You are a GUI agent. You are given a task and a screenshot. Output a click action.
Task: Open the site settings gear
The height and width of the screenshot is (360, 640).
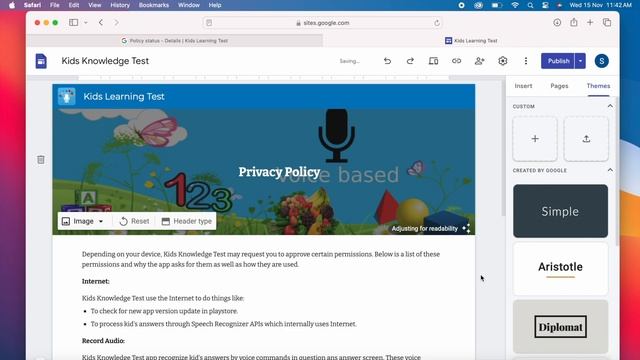click(503, 61)
